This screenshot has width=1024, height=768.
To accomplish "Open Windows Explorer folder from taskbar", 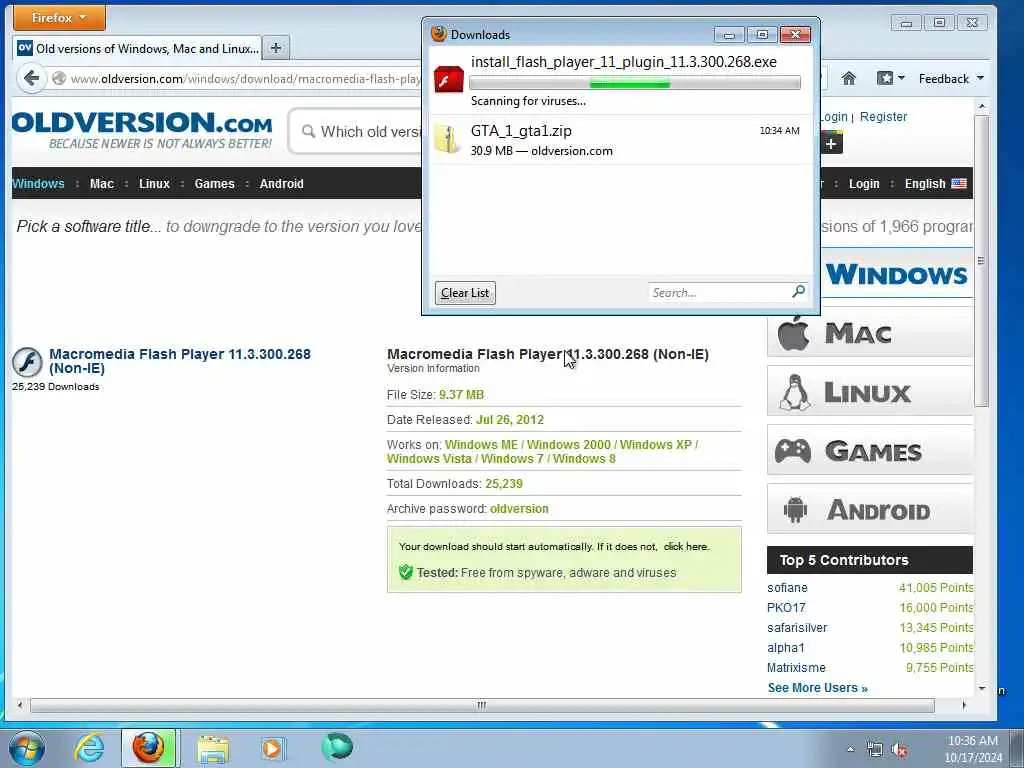I will 213,749.
